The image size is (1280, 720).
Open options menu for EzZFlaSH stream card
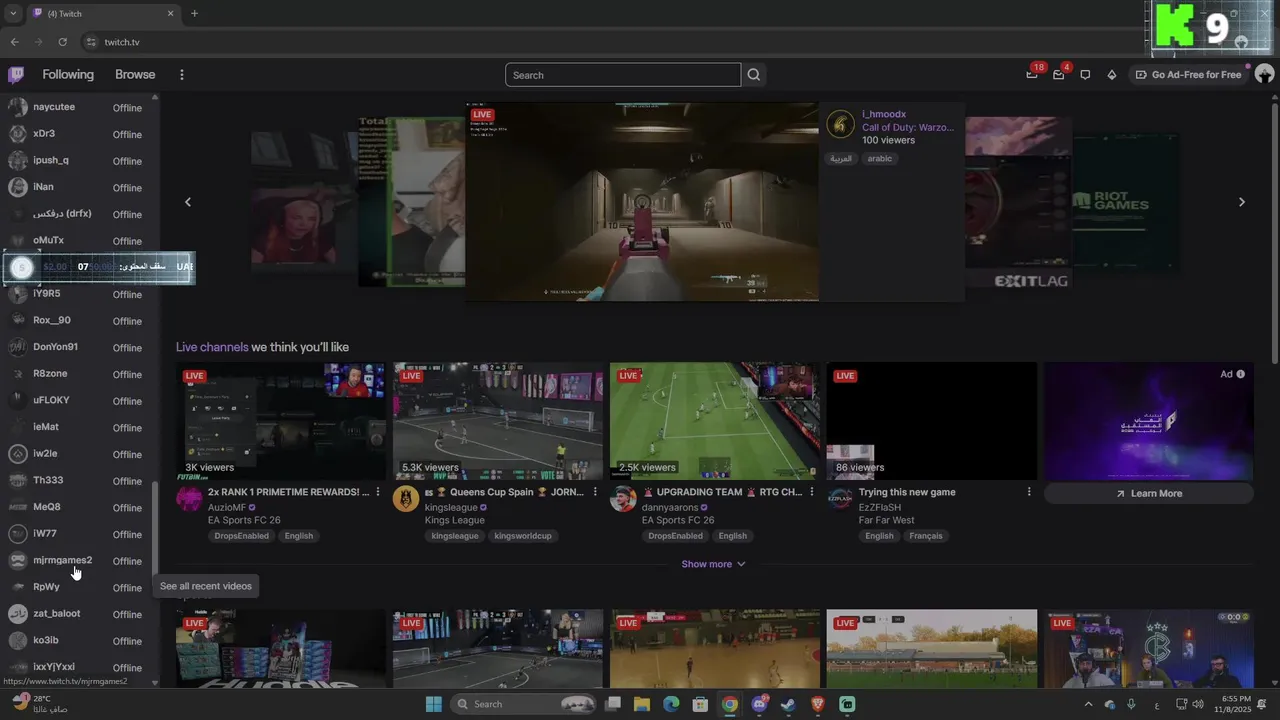pos(1029,492)
